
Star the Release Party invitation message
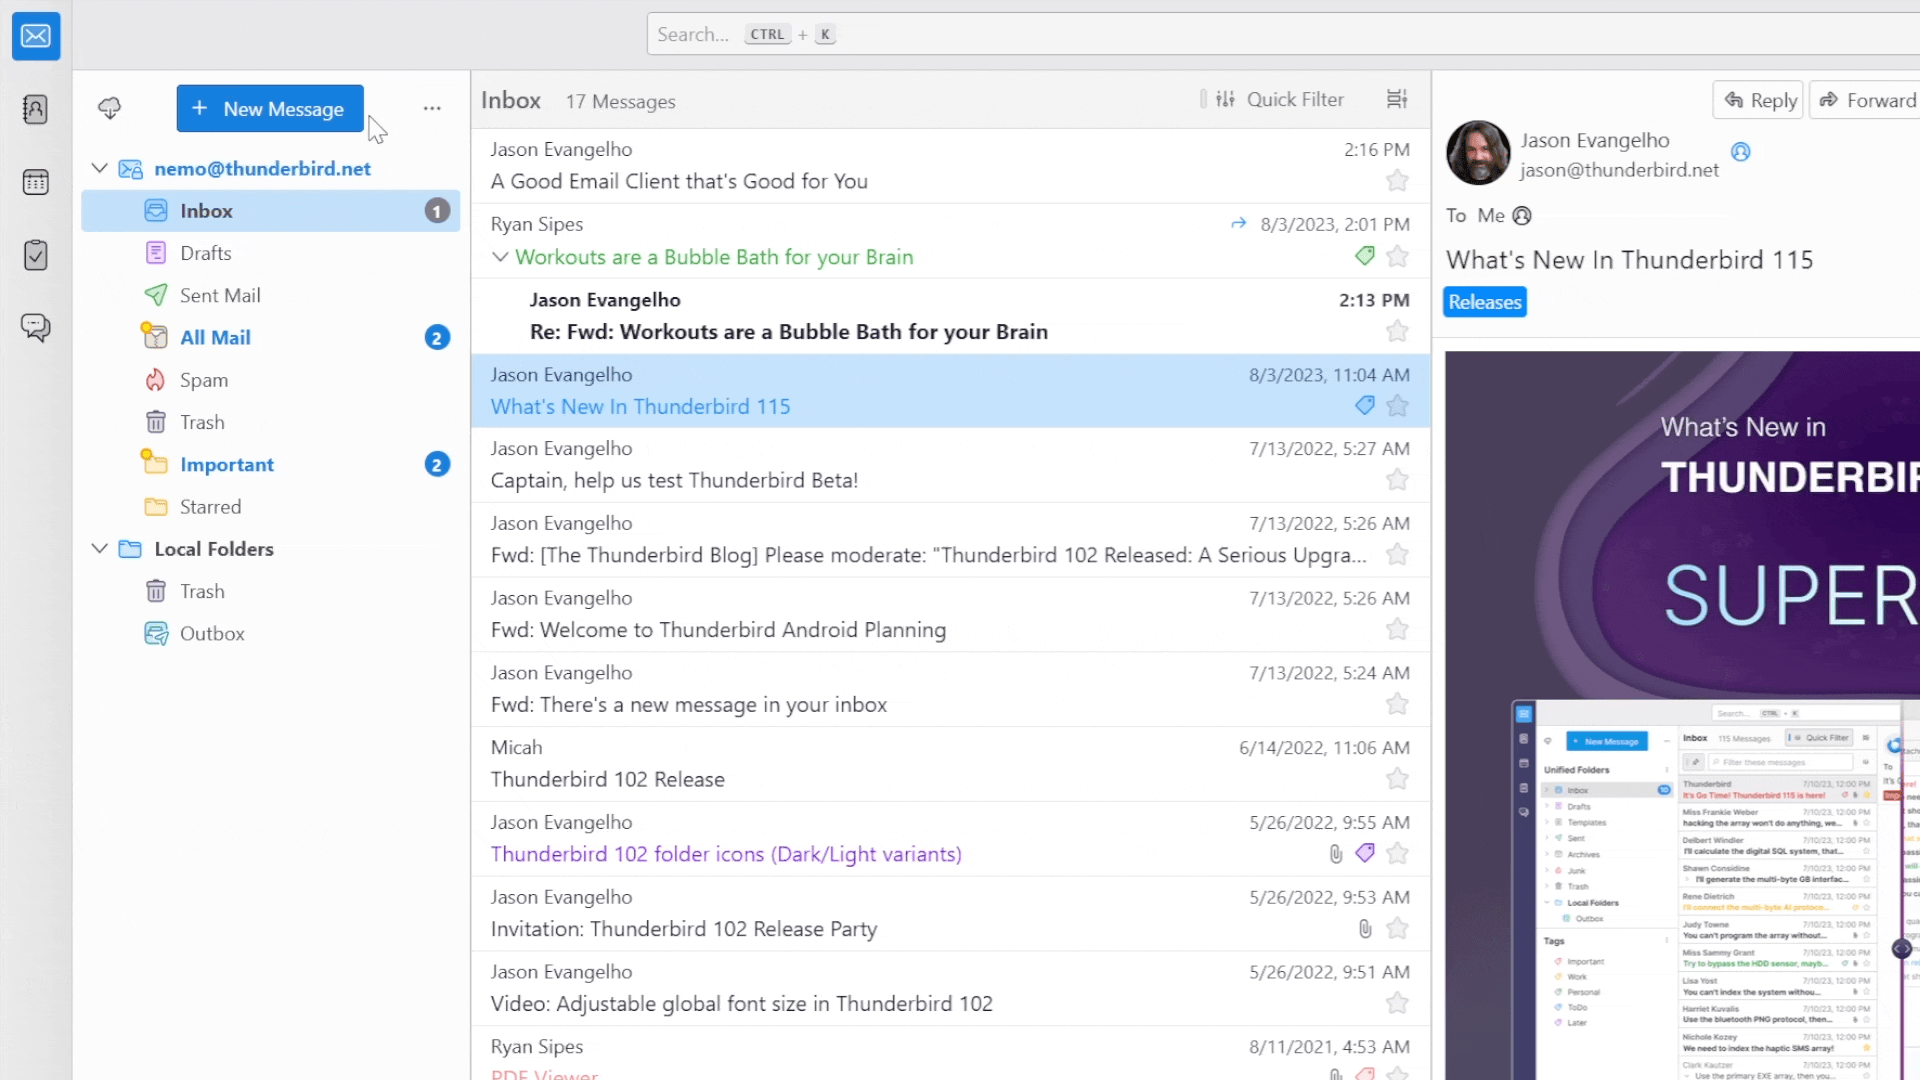click(1397, 929)
